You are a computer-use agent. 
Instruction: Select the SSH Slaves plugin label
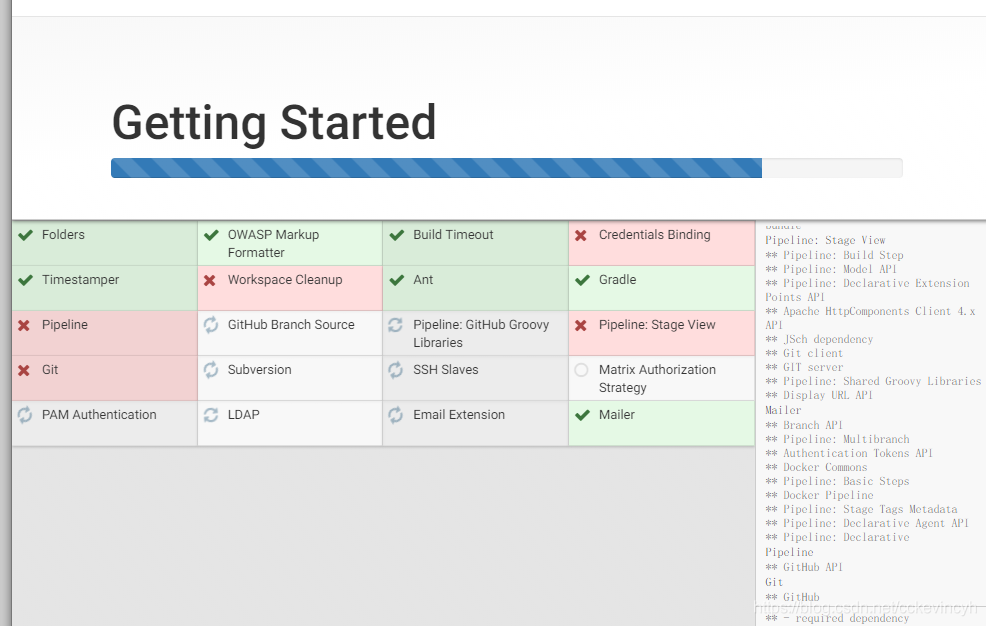(x=446, y=370)
